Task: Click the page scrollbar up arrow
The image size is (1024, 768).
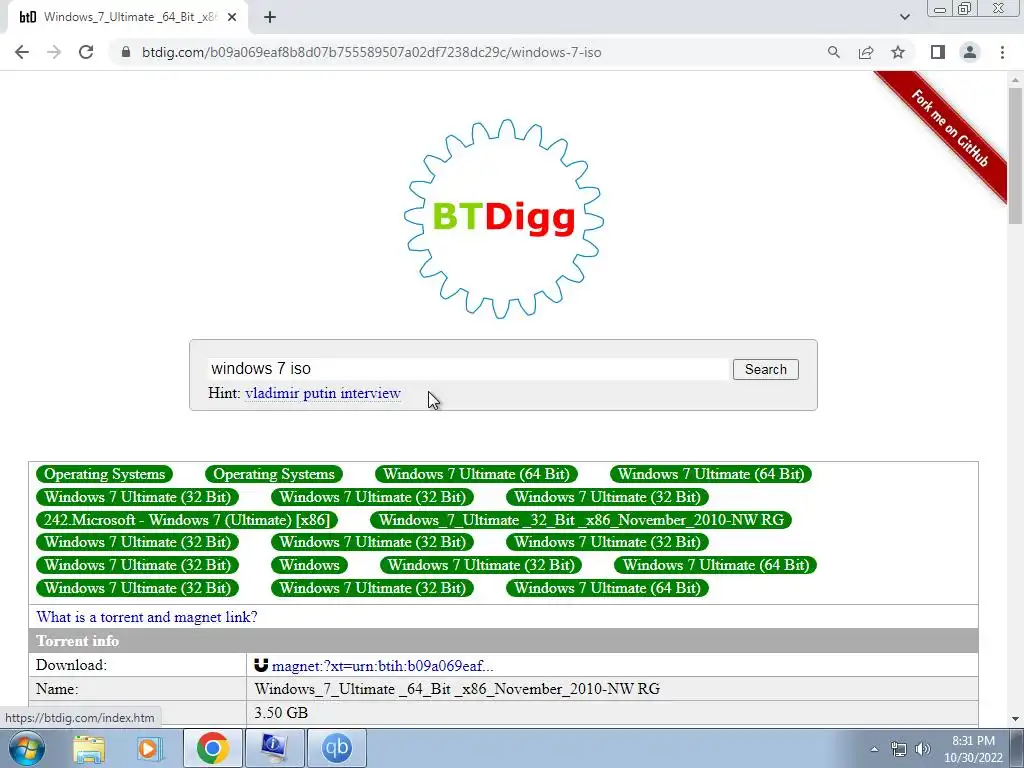Action: (x=1015, y=80)
